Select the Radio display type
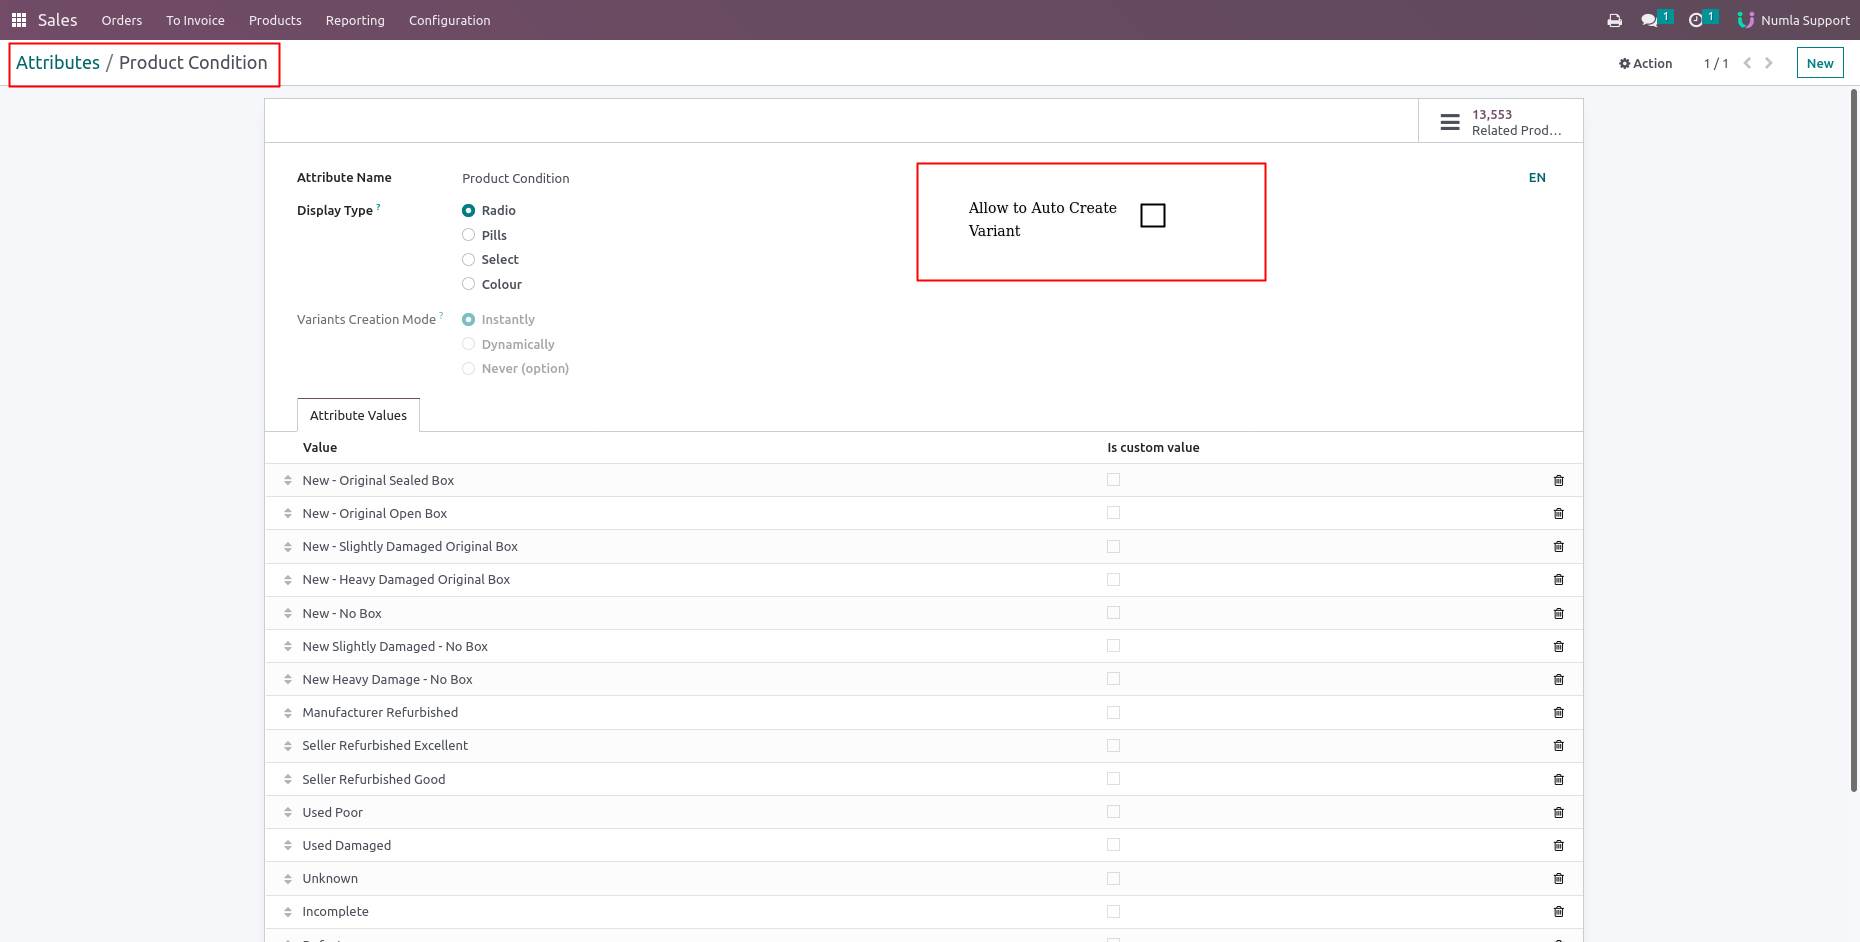 click(x=468, y=211)
